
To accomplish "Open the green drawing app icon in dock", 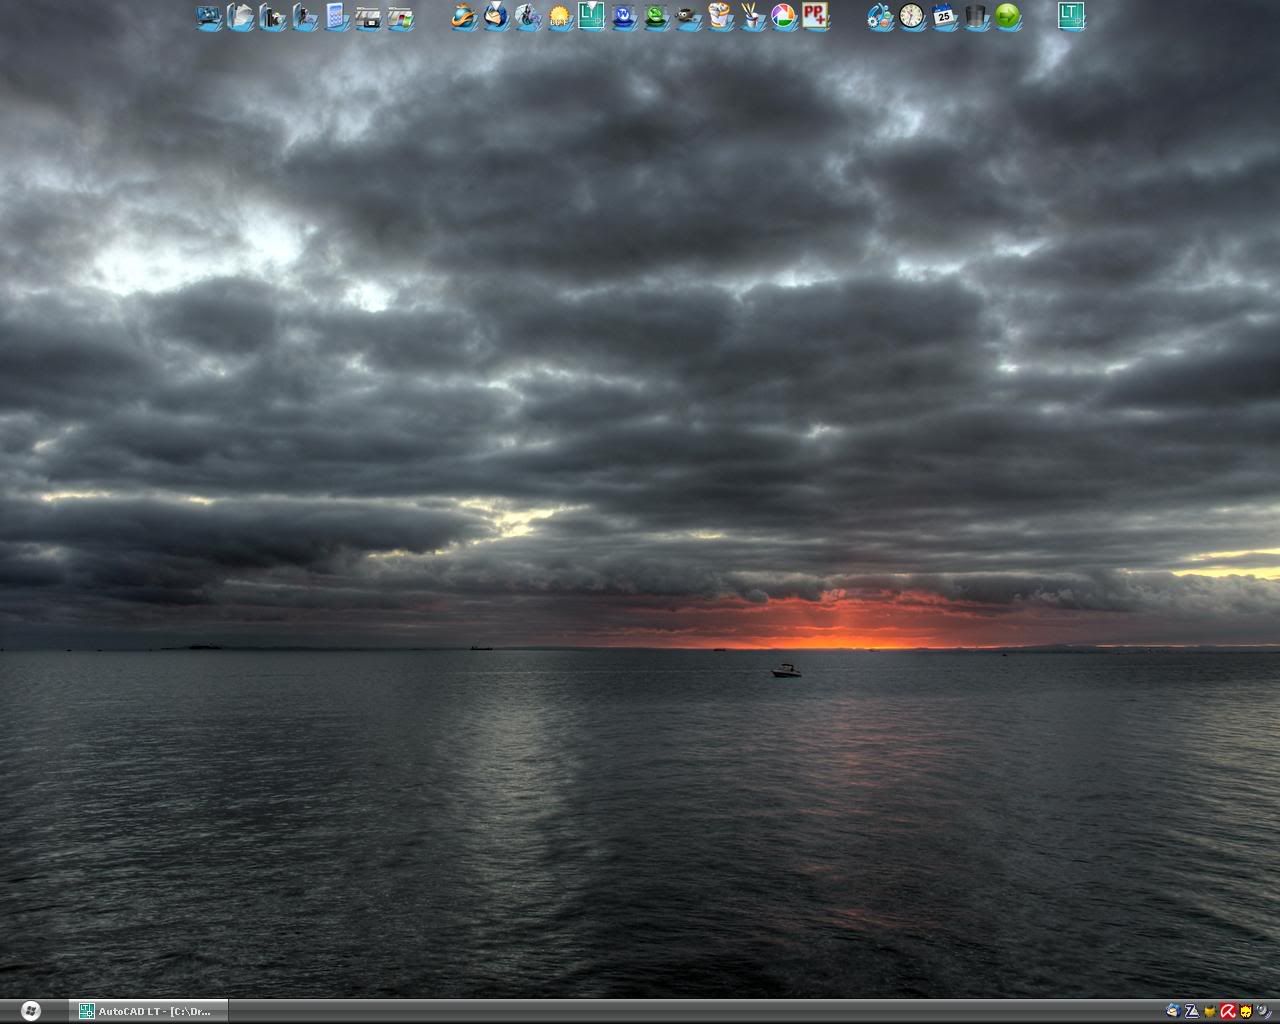I will (592, 16).
